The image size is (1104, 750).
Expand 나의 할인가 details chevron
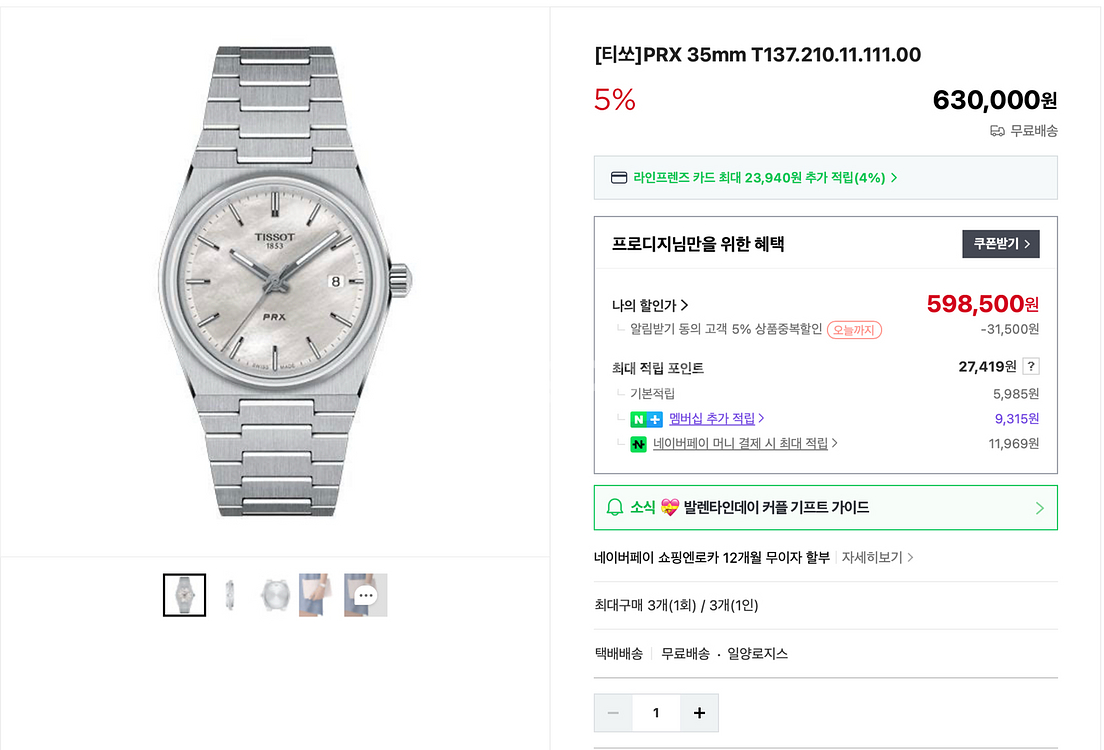(x=685, y=306)
